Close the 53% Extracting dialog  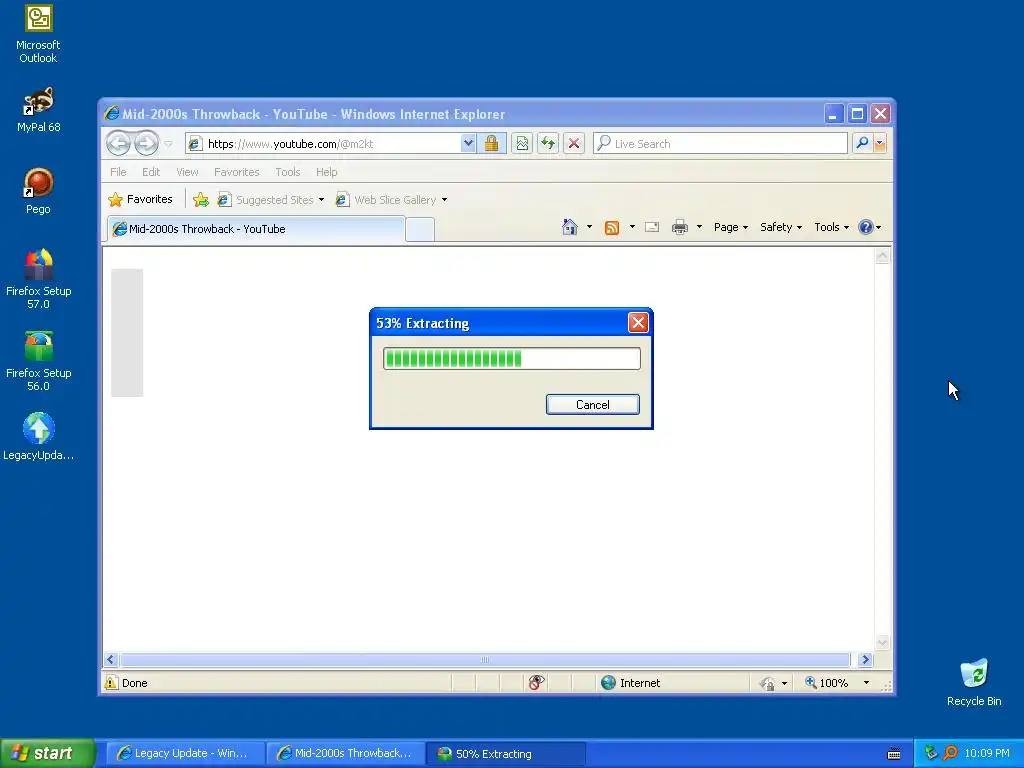[x=638, y=323]
